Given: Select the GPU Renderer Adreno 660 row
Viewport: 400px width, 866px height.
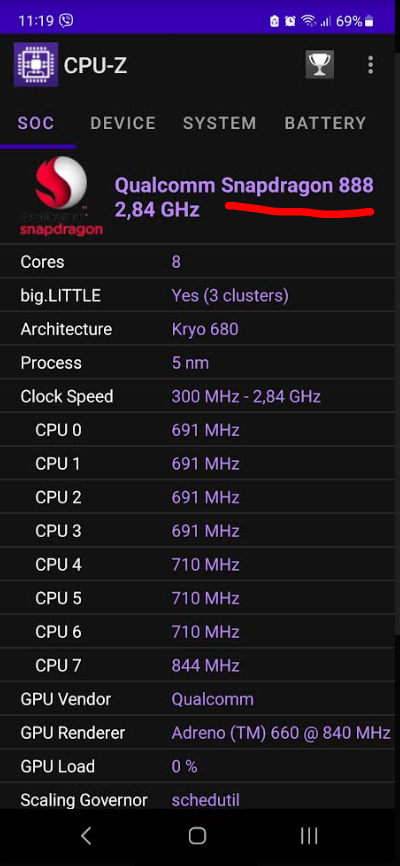Looking at the screenshot, I should (200, 733).
